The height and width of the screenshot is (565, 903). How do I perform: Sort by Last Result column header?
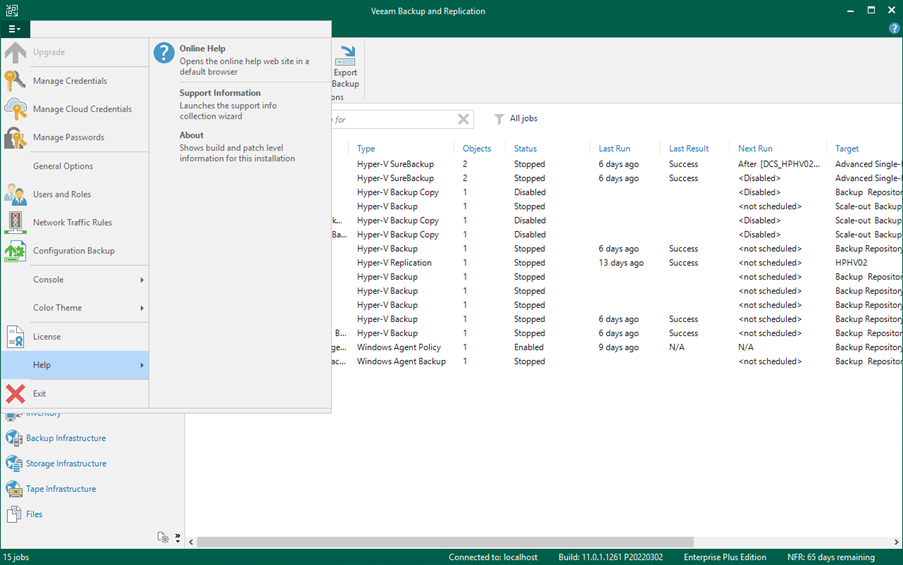(x=689, y=149)
